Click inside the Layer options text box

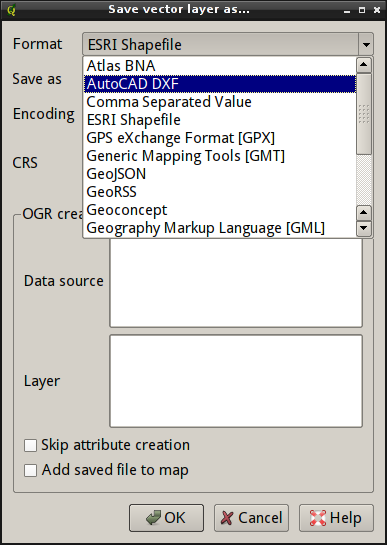[x=236, y=381]
